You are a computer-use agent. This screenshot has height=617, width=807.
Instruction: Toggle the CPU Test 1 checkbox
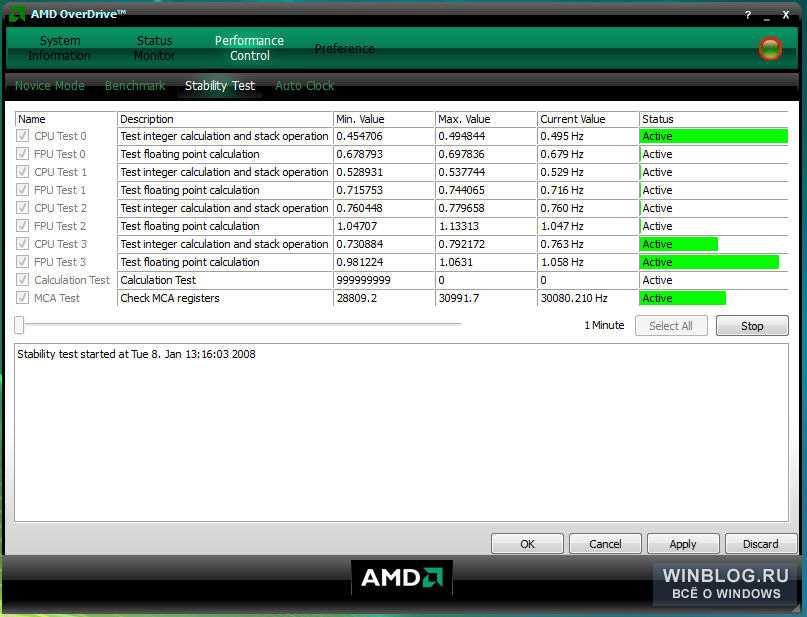pos(22,172)
